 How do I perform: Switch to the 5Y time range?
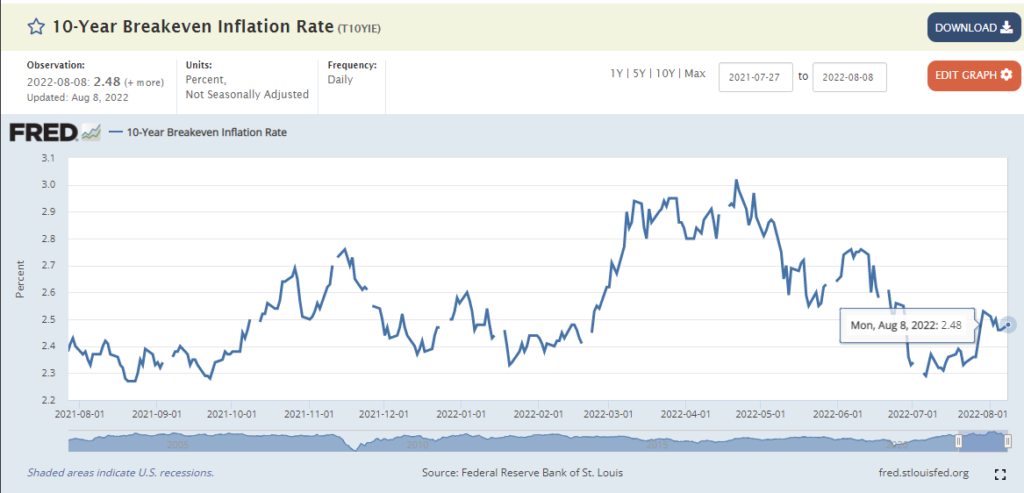tap(641, 74)
